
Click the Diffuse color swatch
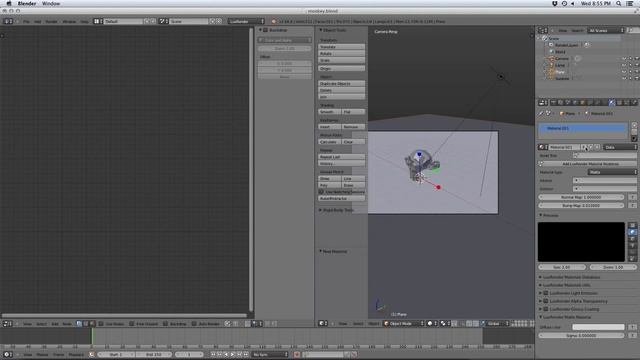click(598, 327)
